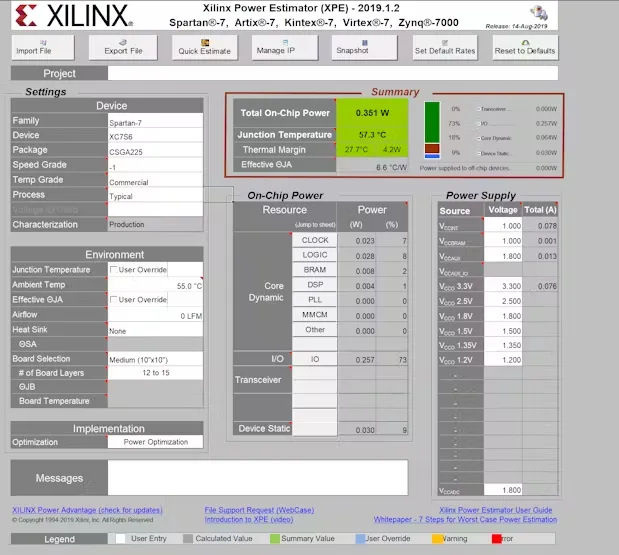Select # of Board Layers 12 to 15
Viewport: 619px width, 555px height.
click(x=156, y=373)
